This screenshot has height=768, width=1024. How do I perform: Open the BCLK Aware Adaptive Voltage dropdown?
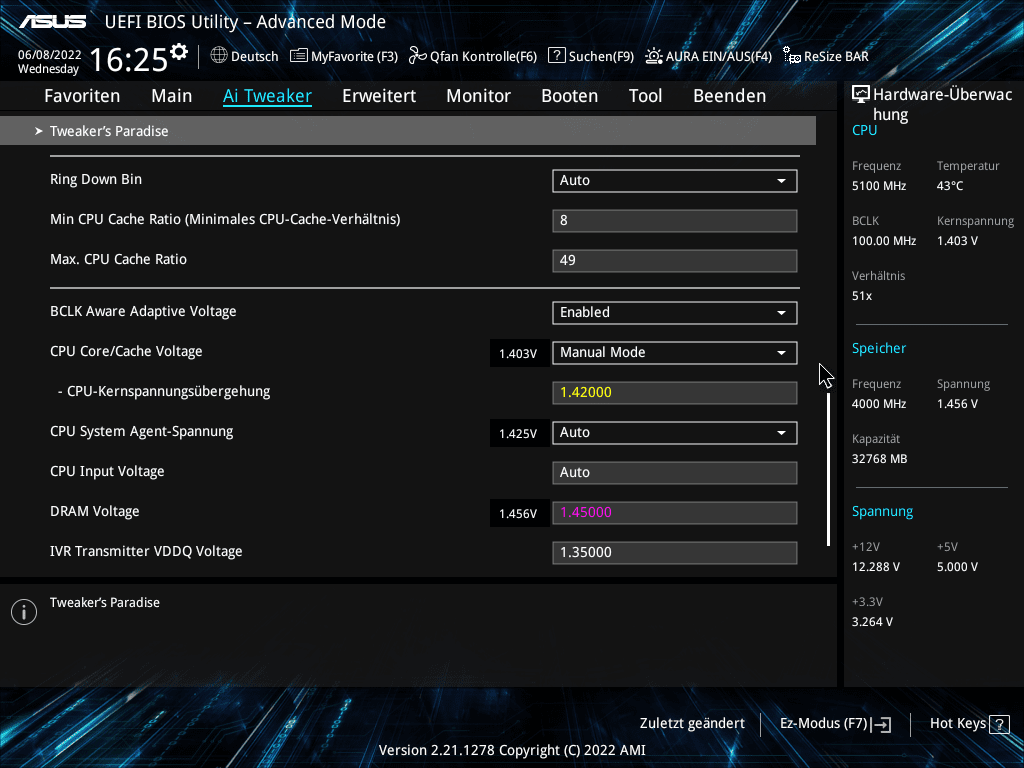pyautogui.click(x=675, y=313)
